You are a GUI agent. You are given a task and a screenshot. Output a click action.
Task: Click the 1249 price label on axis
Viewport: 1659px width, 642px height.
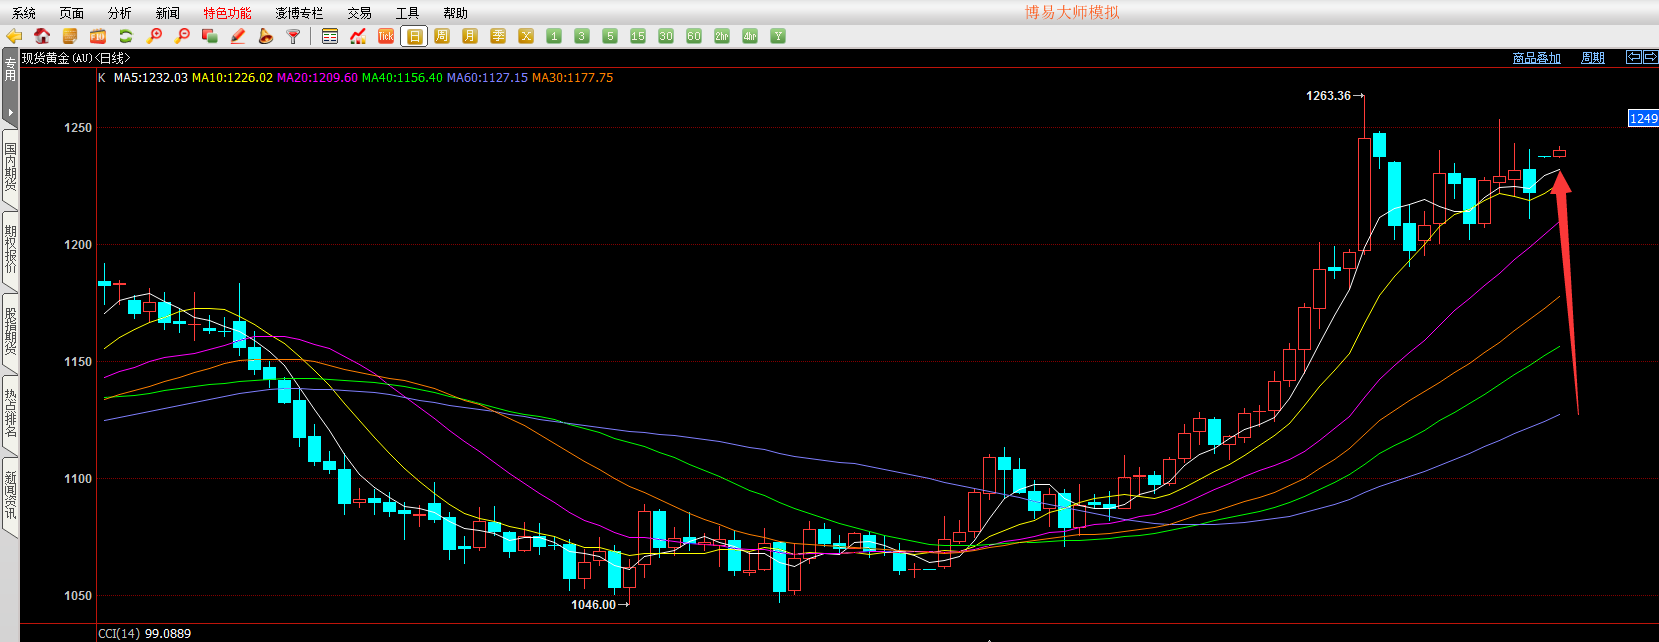tap(1643, 118)
